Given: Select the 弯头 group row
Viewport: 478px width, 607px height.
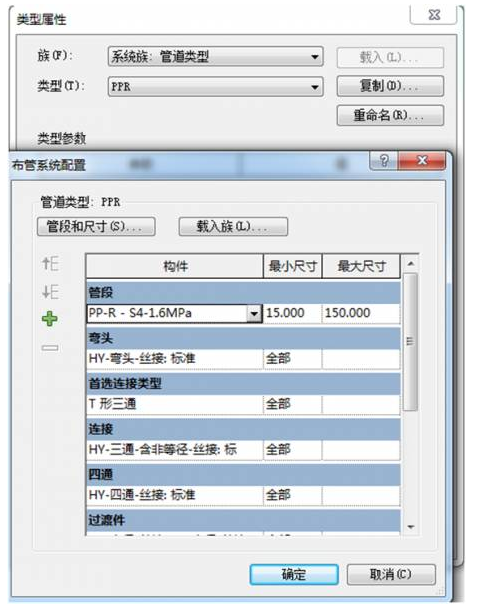Looking at the screenshot, I should point(243,338).
